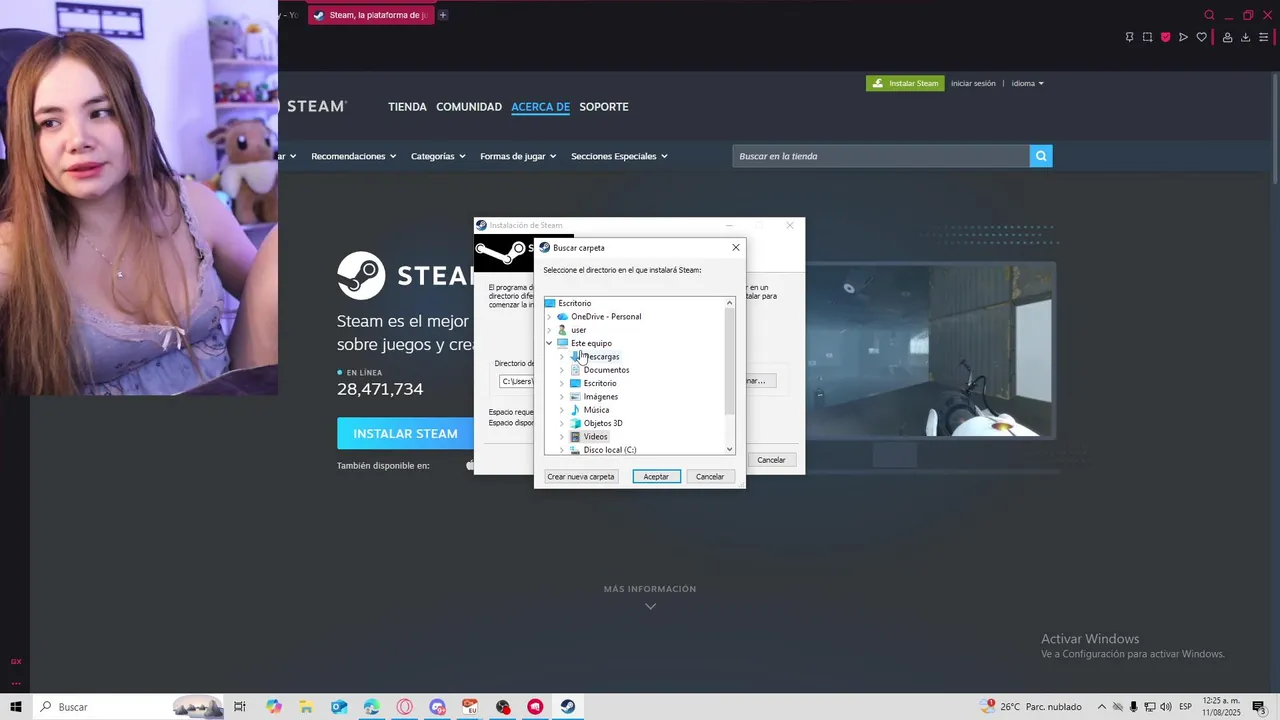The width and height of the screenshot is (1280, 720).
Task: Click the pink ad-blocker shield icon
Action: (1165, 37)
